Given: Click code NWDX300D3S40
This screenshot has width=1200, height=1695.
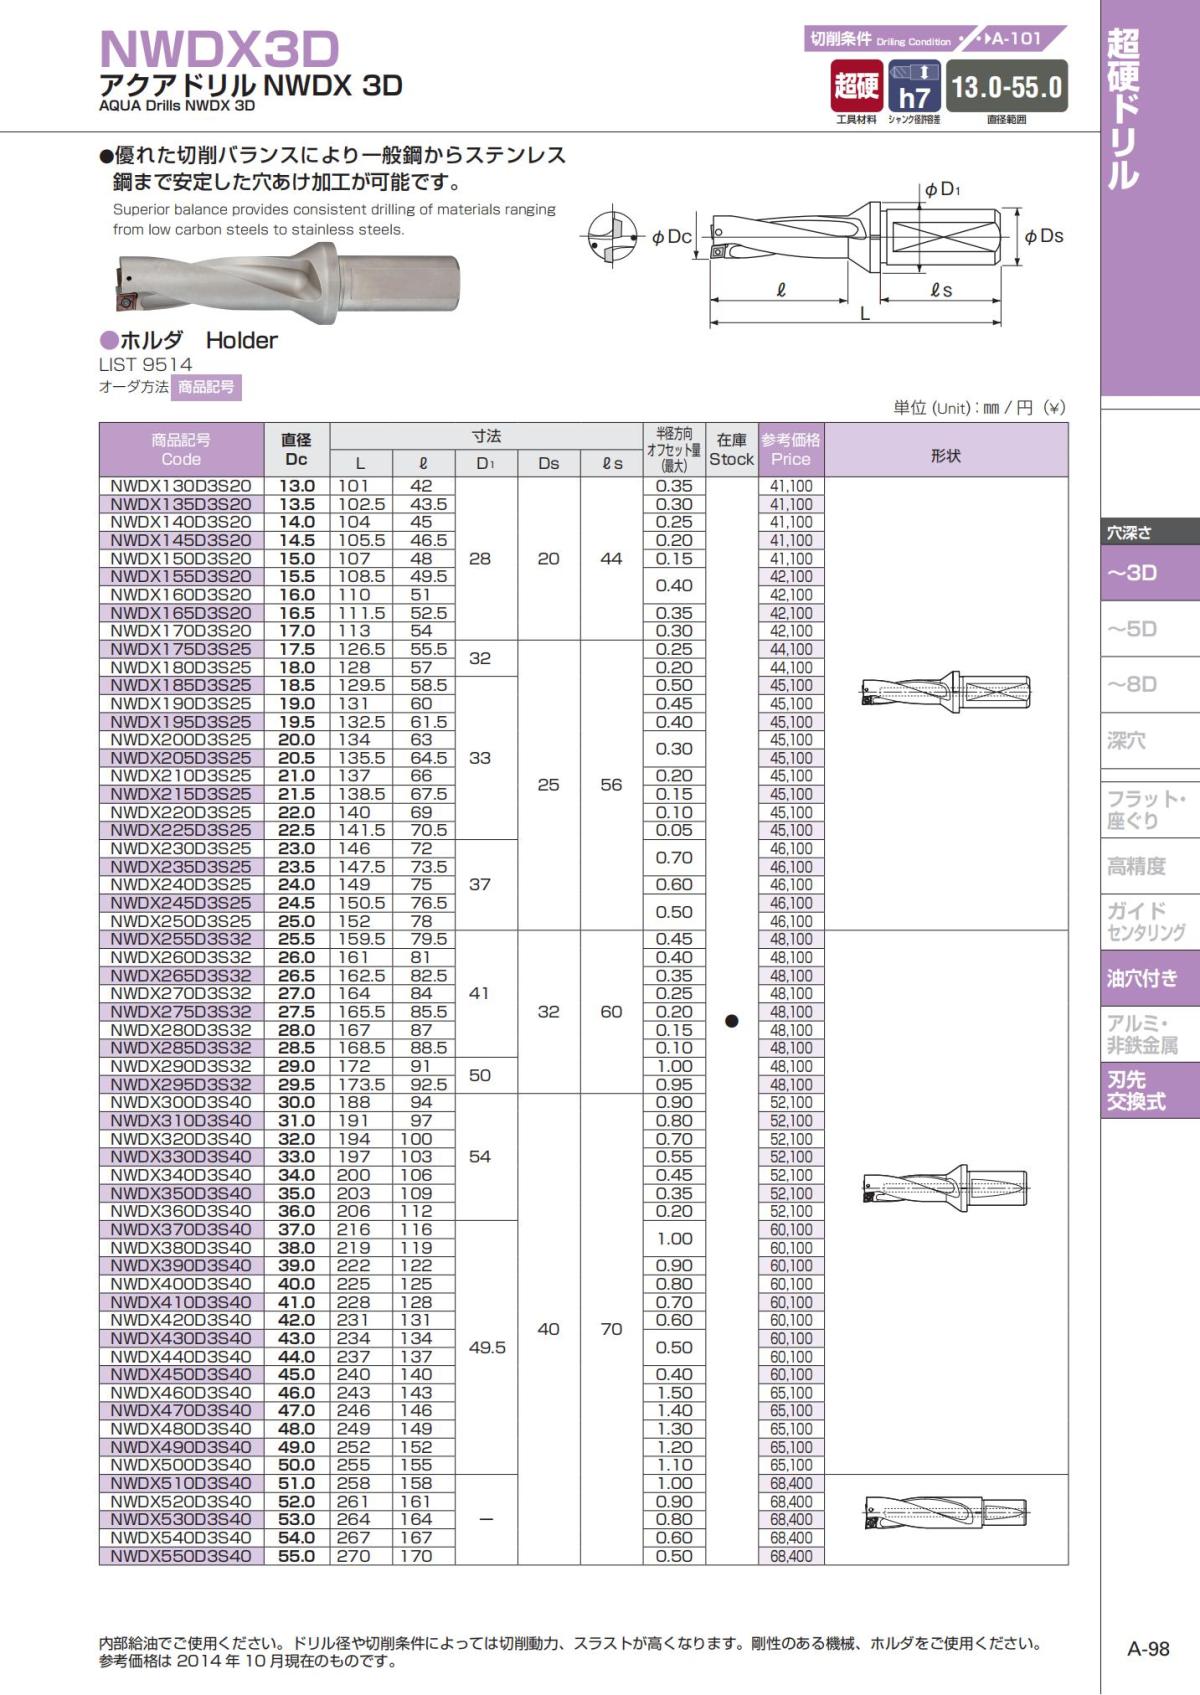Looking at the screenshot, I should click(181, 1102).
